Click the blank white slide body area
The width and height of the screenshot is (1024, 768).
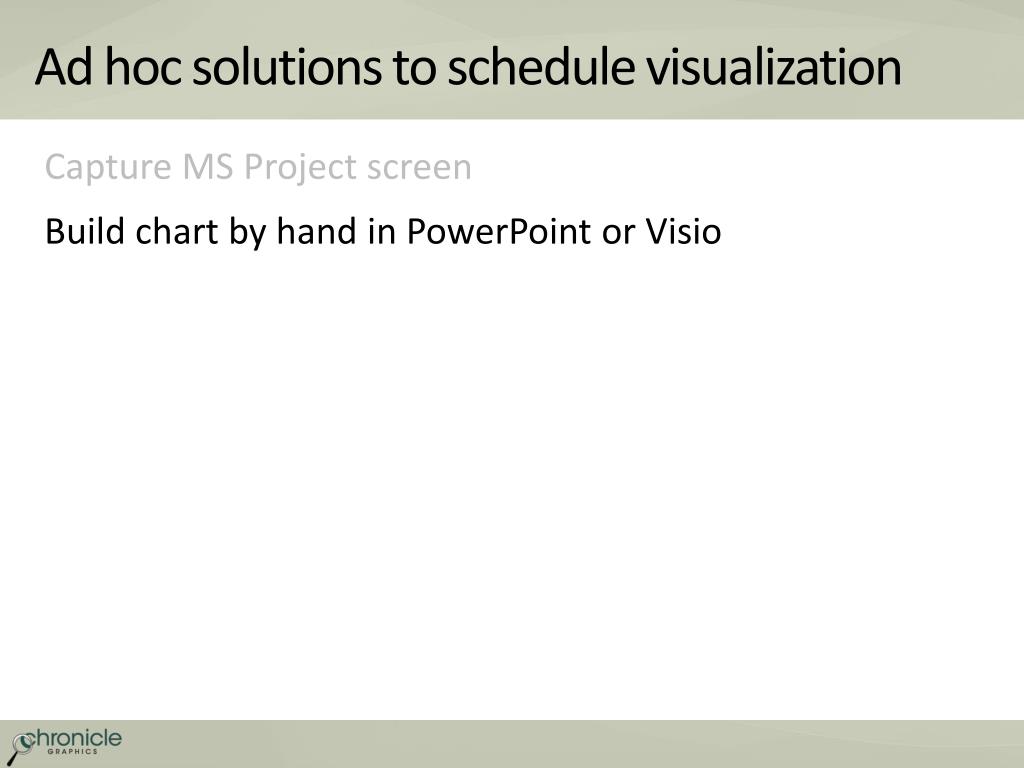click(x=512, y=483)
